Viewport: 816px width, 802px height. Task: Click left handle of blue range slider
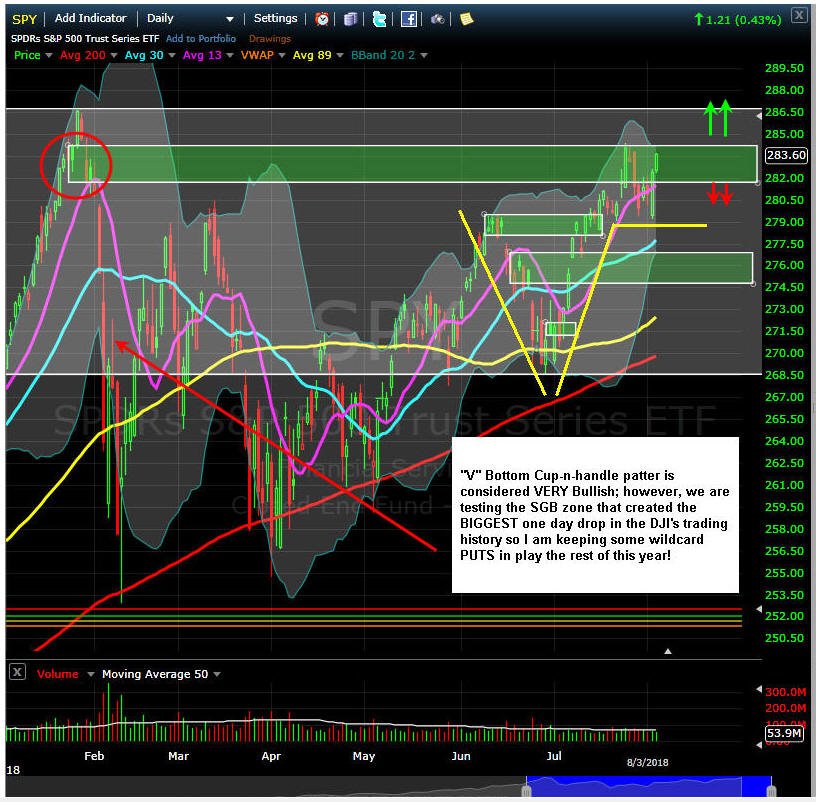click(526, 790)
